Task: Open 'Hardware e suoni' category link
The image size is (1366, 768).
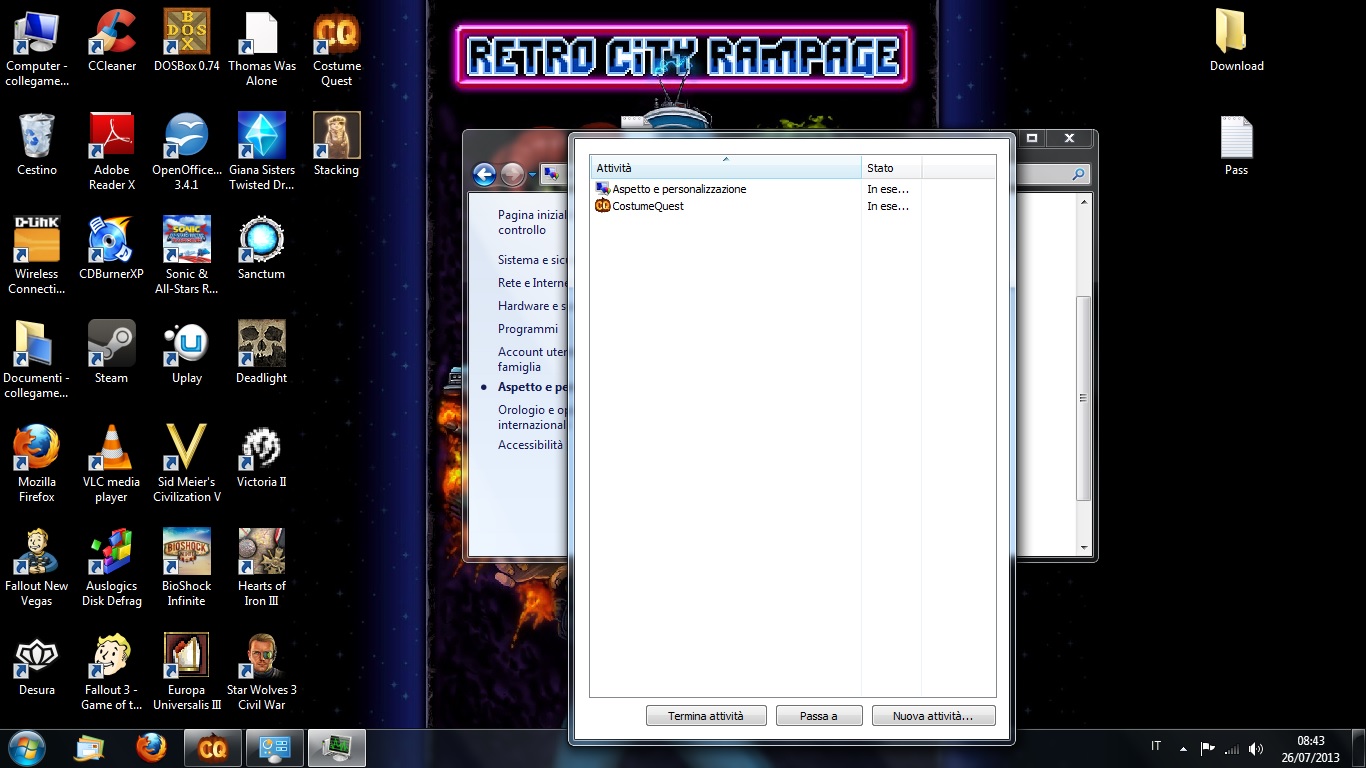Action: [x=533, y=306]
